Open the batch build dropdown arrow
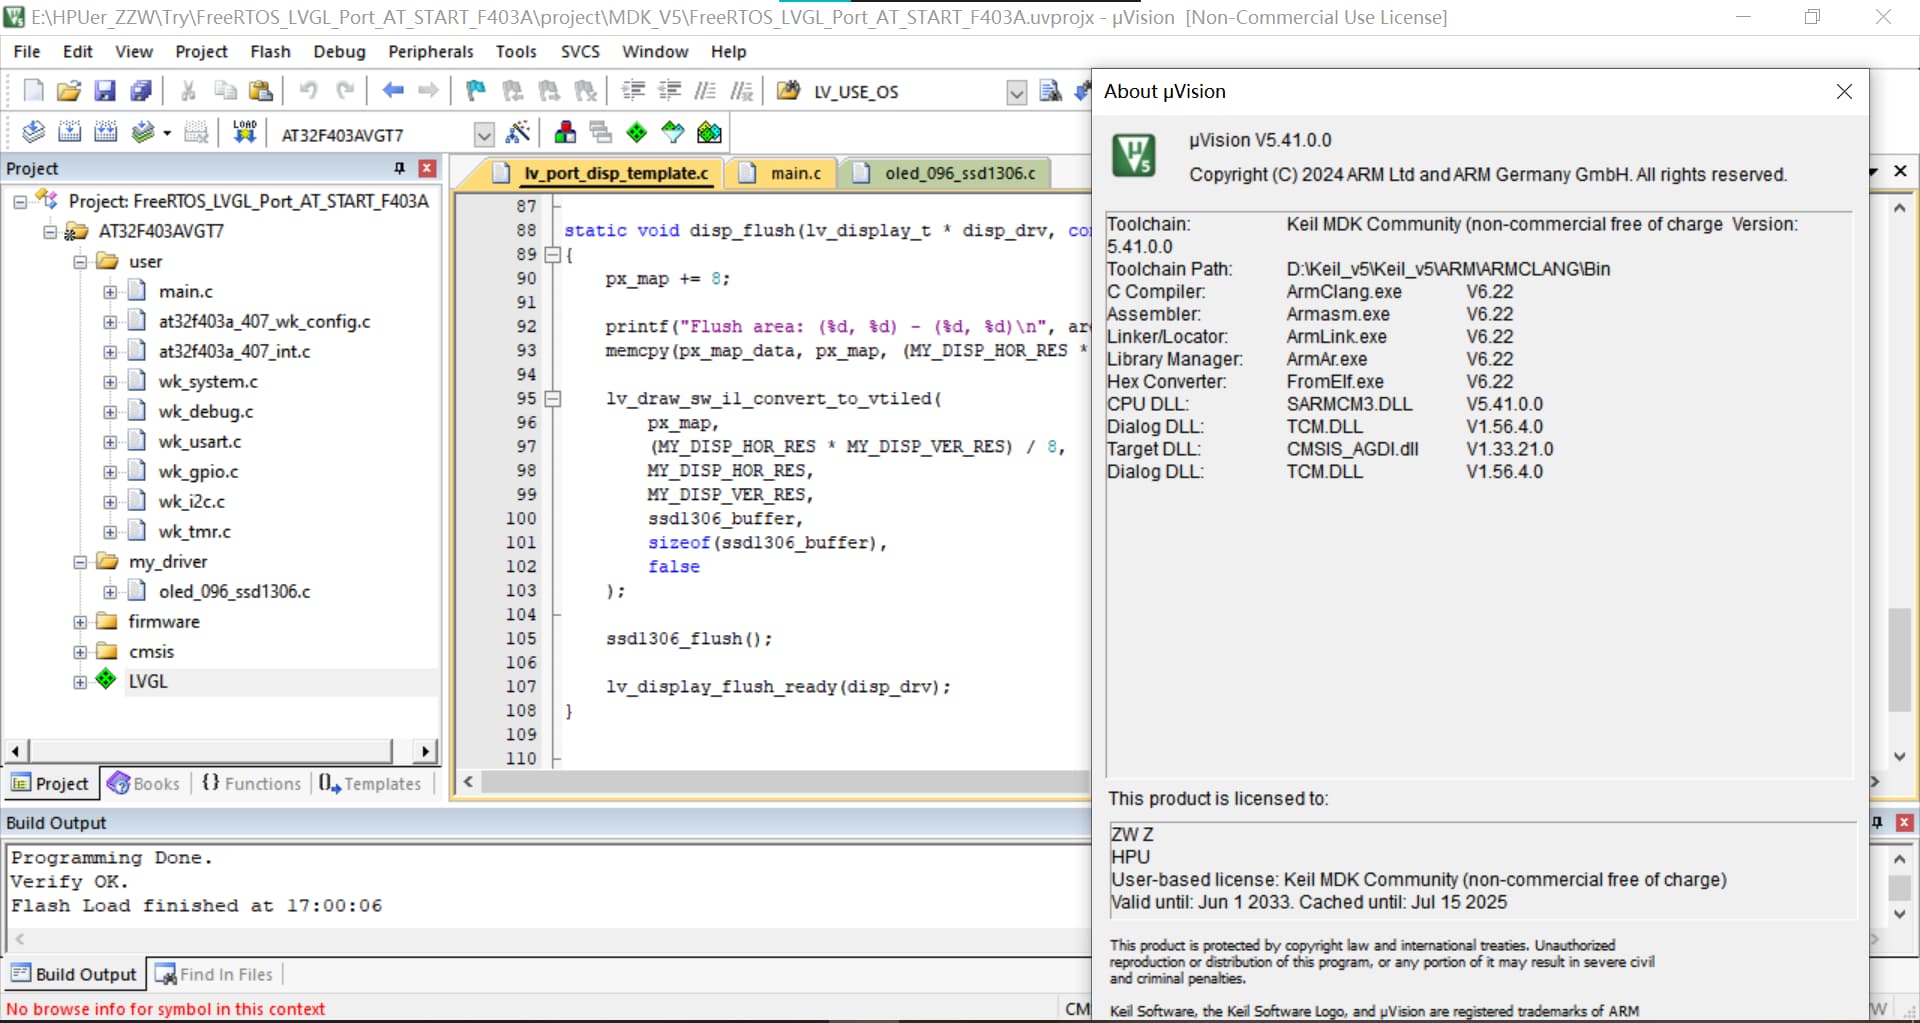Viewport: 1920px width, 1023px height. pyautogui.click(x=167, y=133)
